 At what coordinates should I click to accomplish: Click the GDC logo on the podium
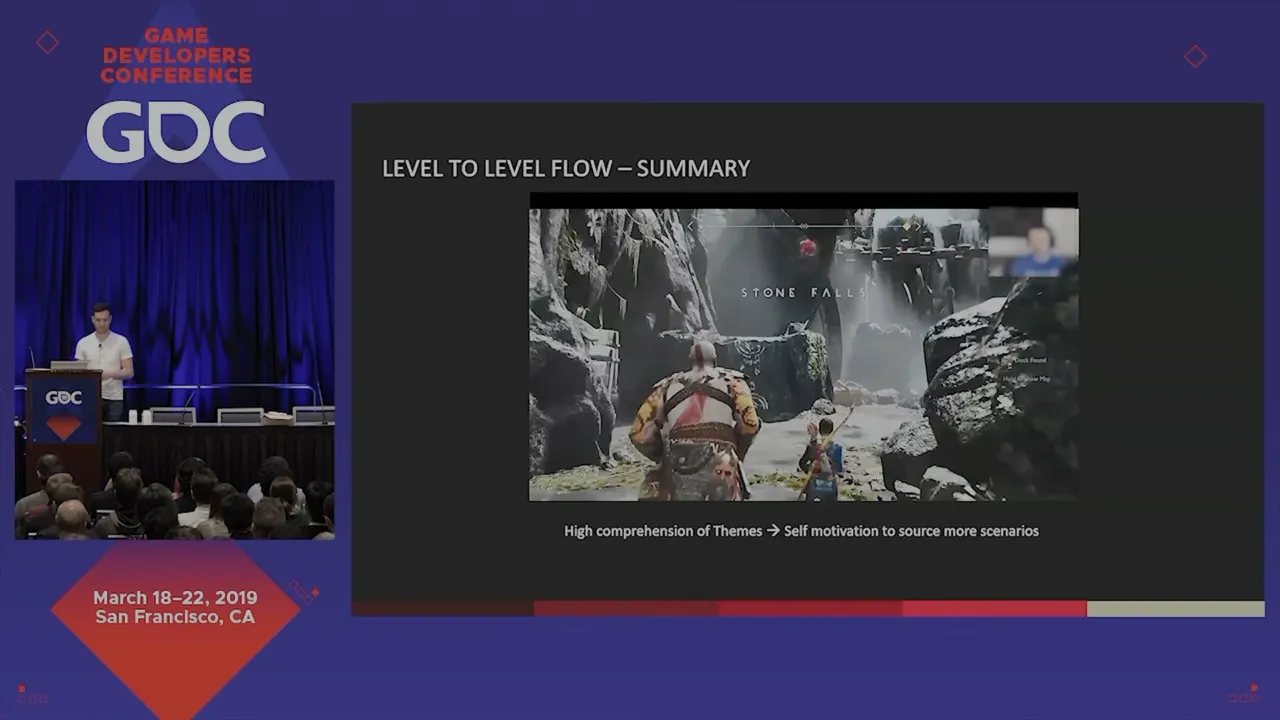63,398
